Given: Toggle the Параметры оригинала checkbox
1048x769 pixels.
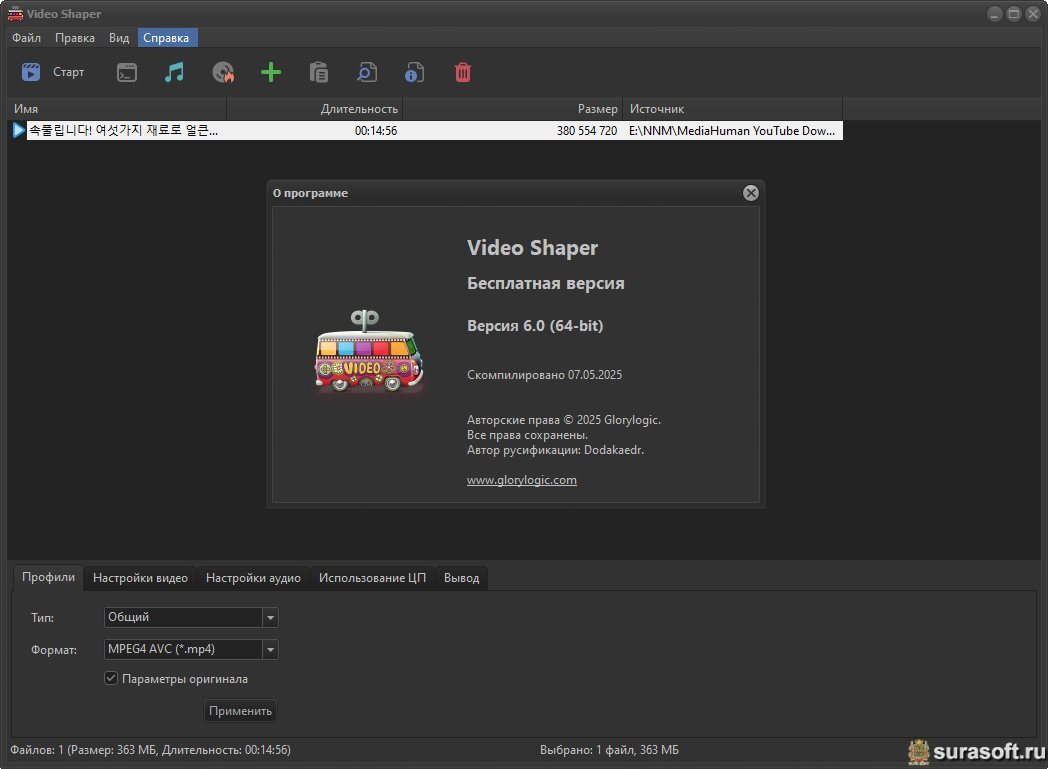Looking at the screenshot, I should click(x=111, y=678).
